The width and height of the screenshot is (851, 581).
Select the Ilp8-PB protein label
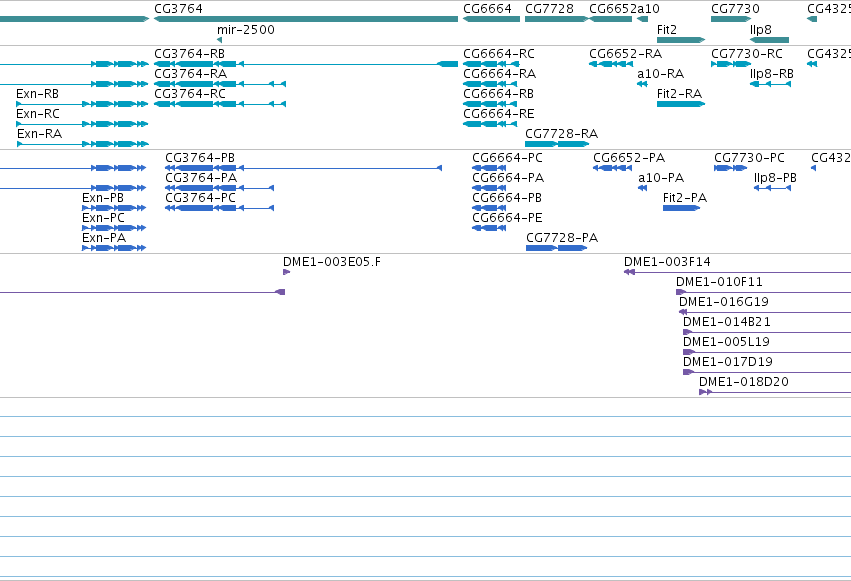coord(776,178)
